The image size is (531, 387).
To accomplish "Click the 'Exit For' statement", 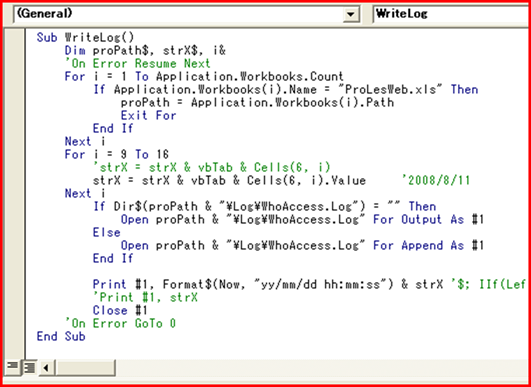I will tap(149, 116).
